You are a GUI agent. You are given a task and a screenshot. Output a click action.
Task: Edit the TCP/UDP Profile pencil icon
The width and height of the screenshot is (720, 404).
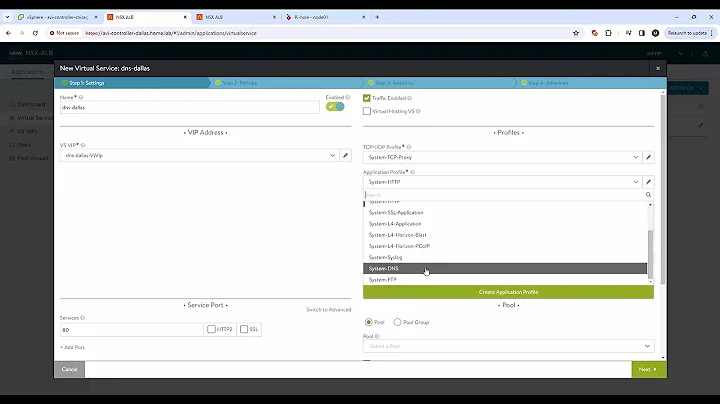tap(648, 157)
